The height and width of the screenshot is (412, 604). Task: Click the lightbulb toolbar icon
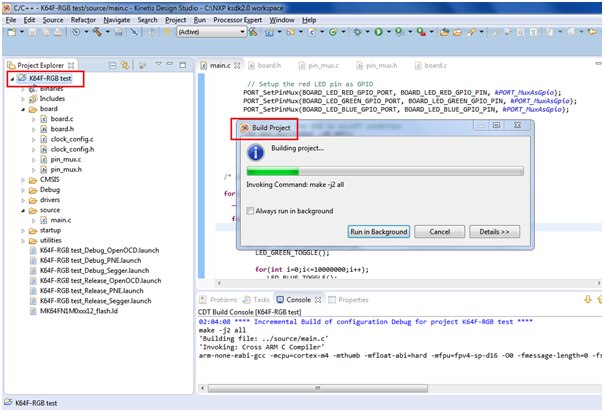pos(166,32)
